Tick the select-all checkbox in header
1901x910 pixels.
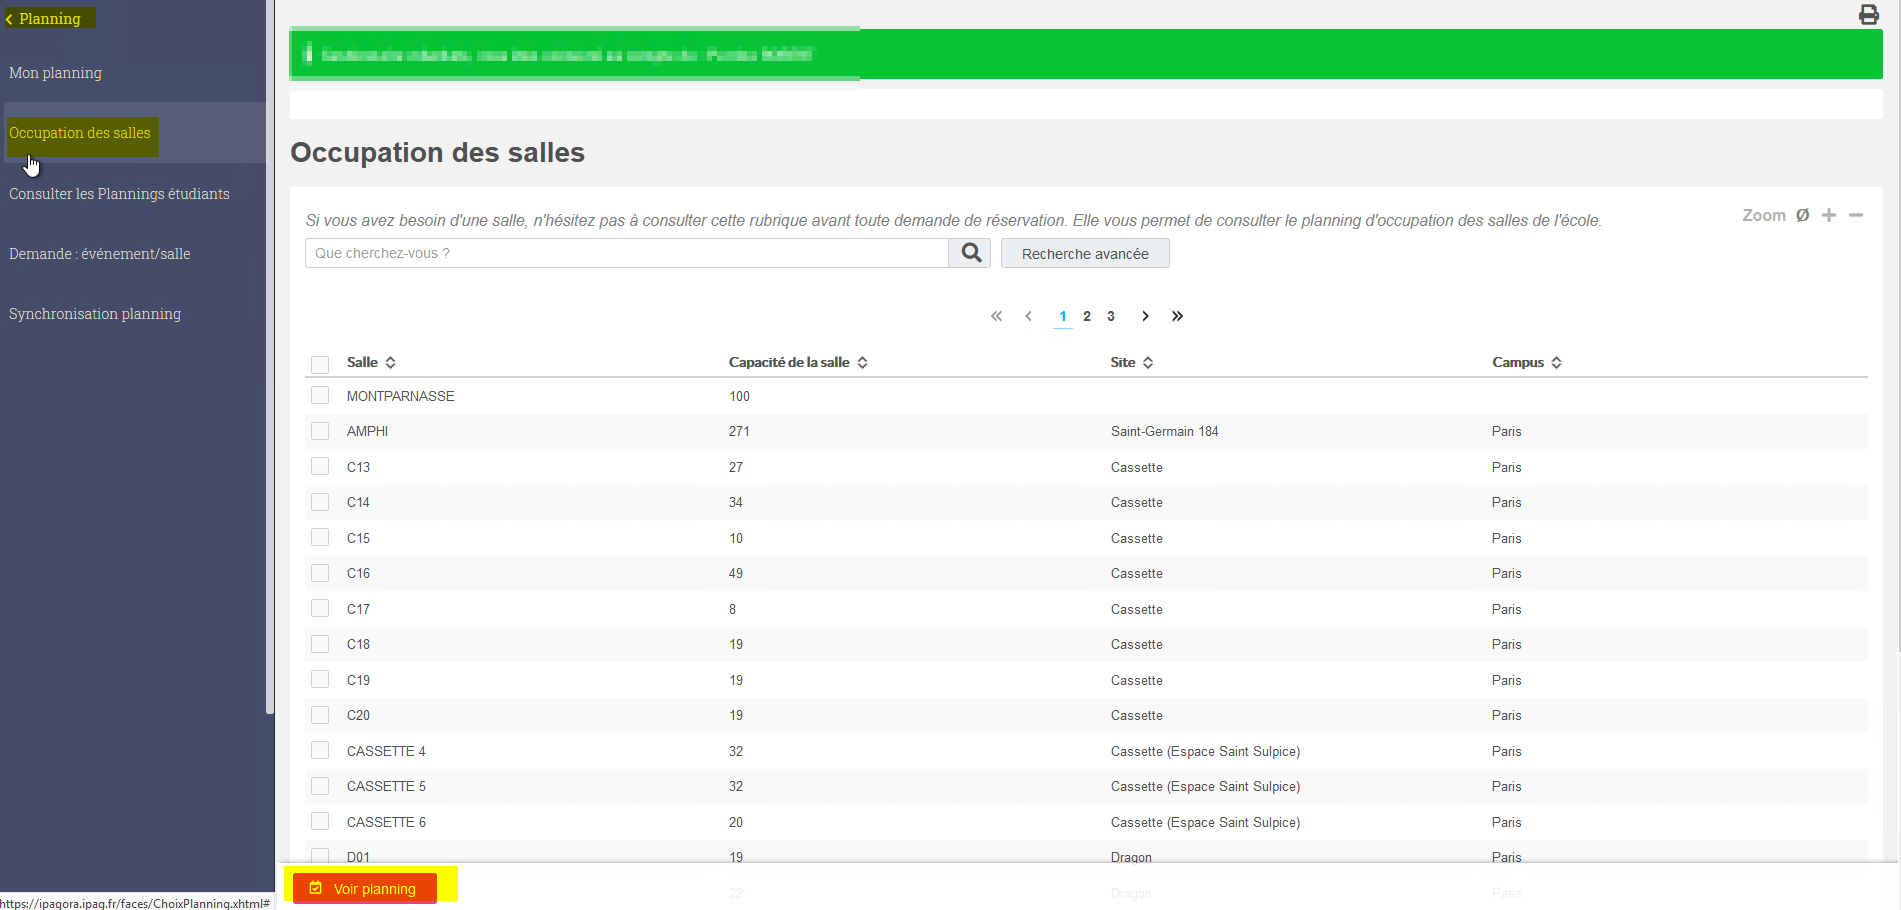320,364
